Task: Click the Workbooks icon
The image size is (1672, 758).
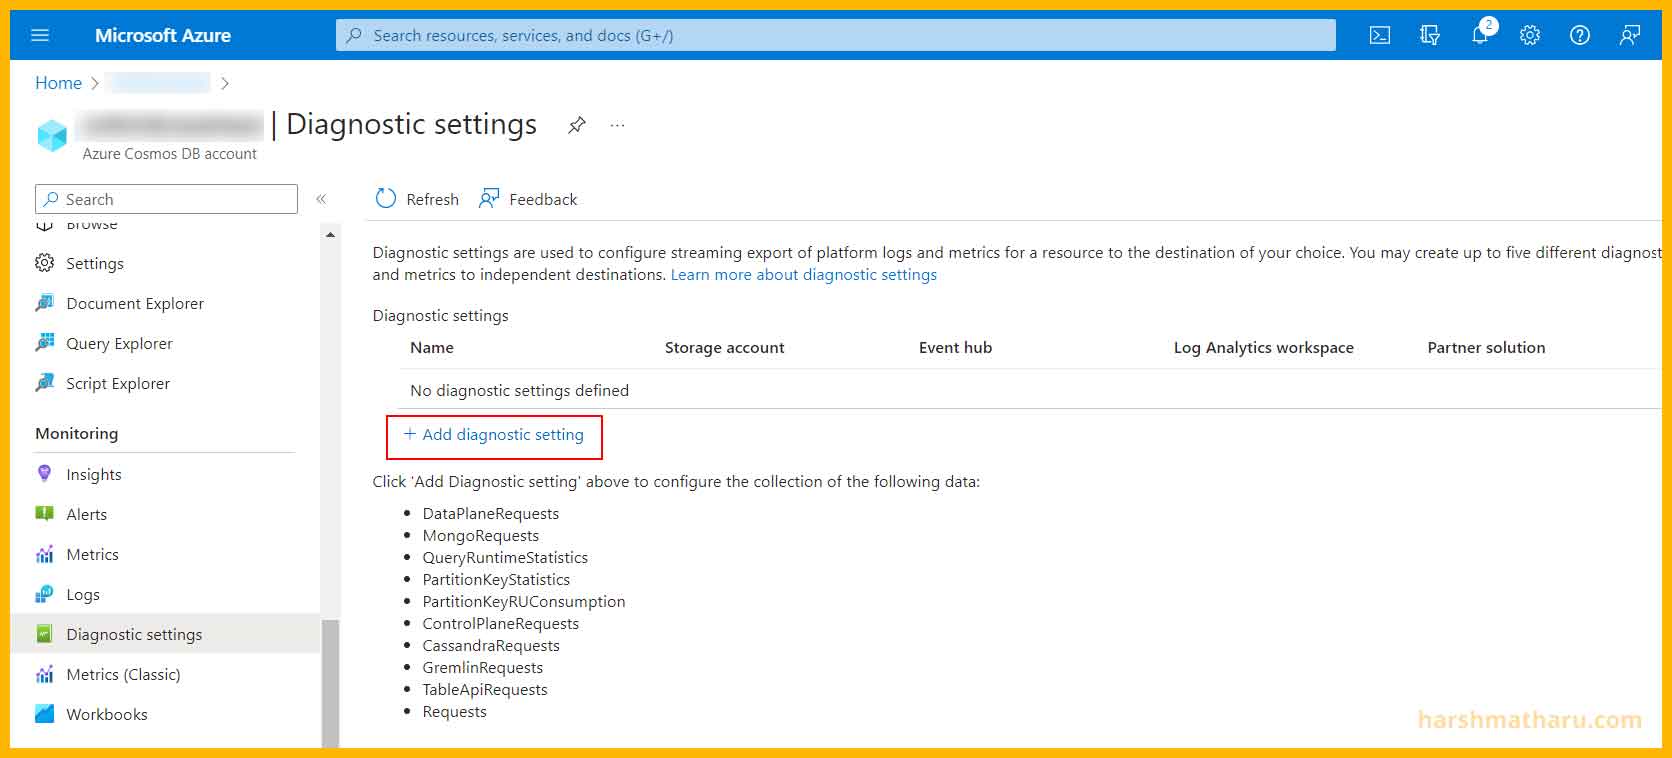Action: 45,714
